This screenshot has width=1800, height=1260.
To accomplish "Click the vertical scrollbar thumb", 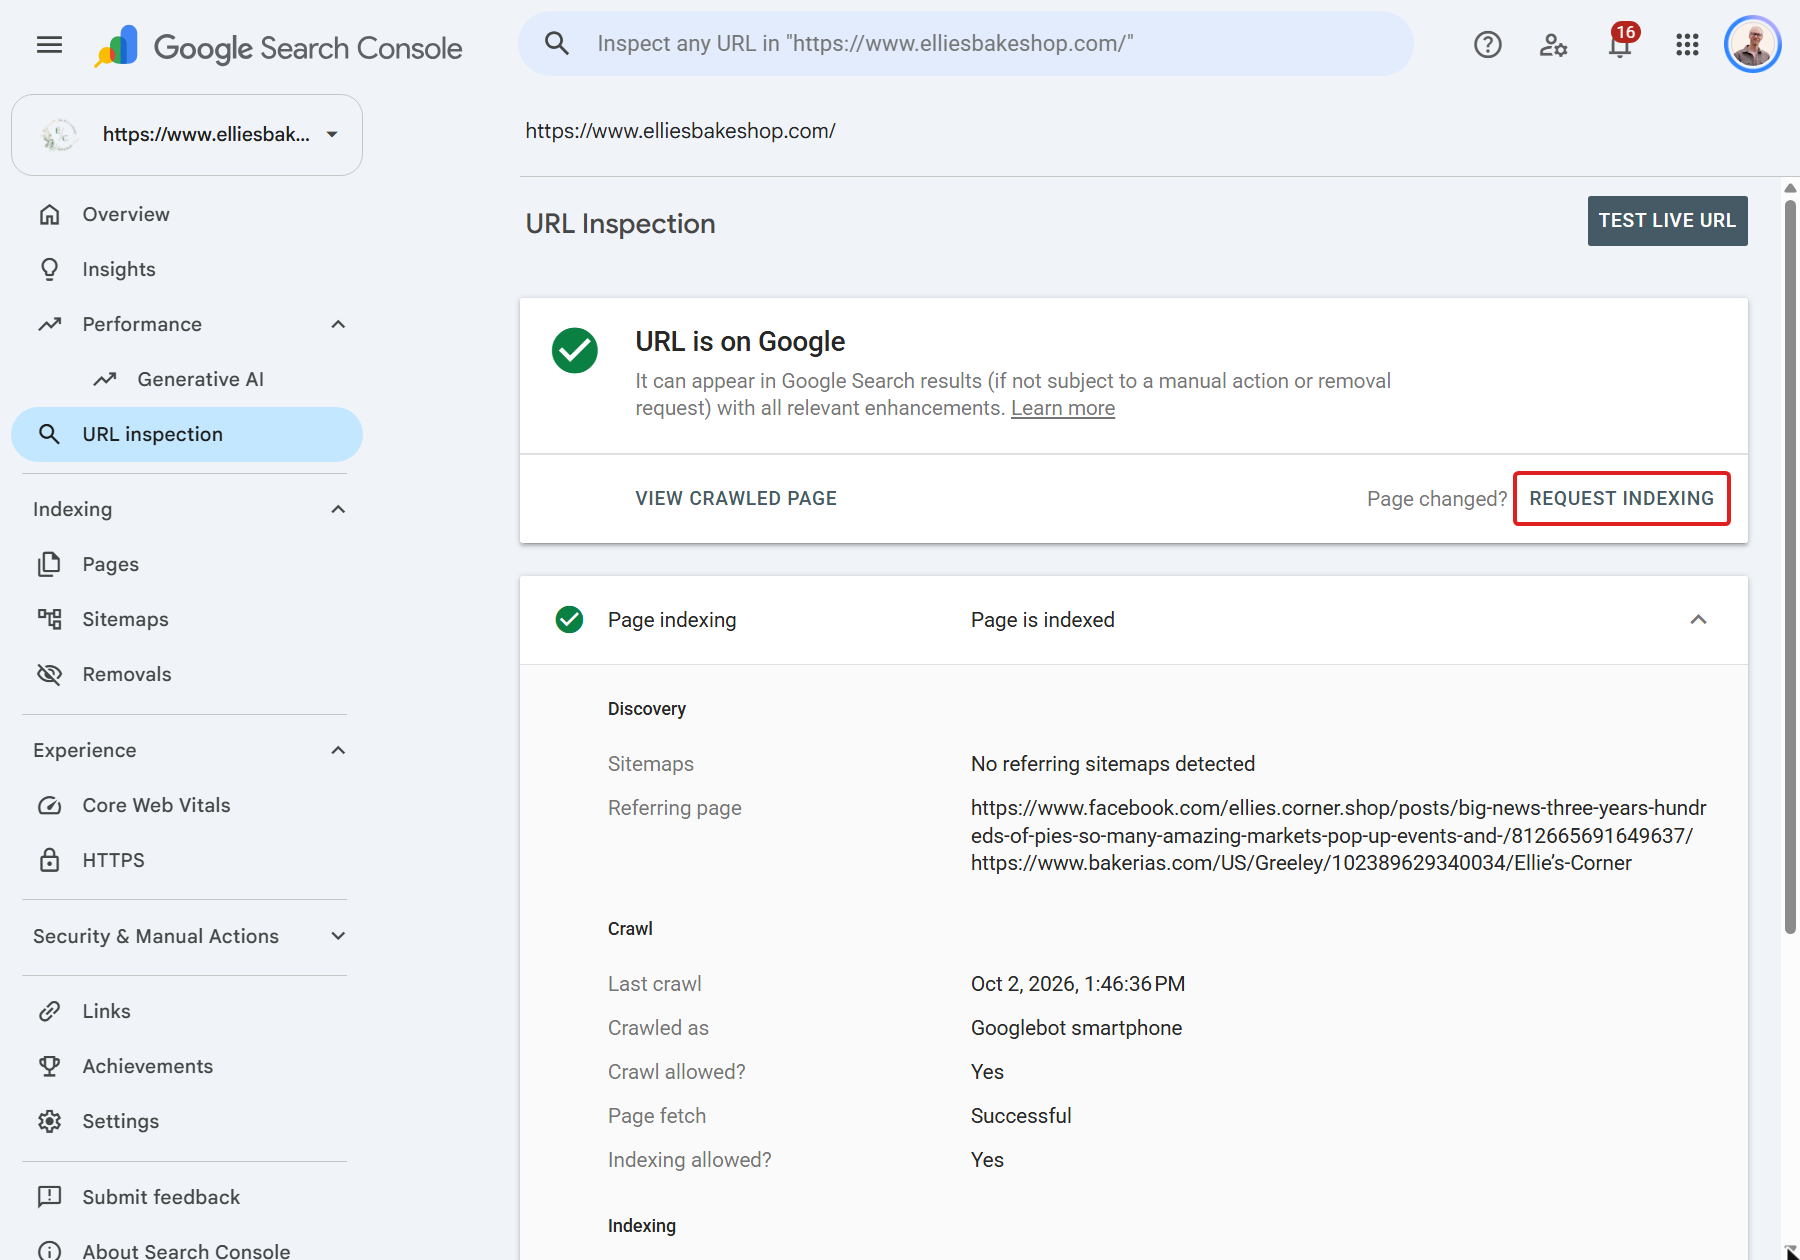I will [x=1790, y=565].
